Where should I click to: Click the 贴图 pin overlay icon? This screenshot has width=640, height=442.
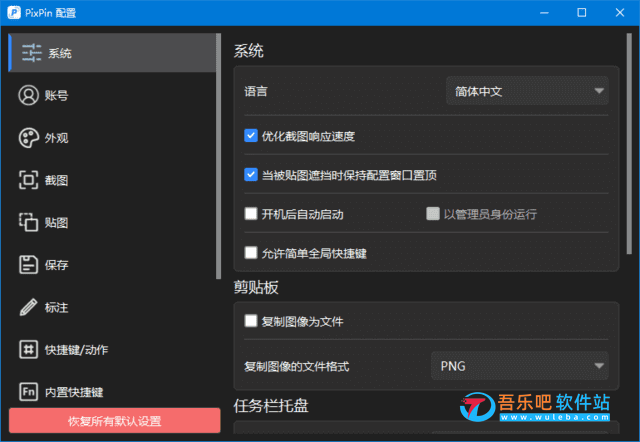point(28,222)
